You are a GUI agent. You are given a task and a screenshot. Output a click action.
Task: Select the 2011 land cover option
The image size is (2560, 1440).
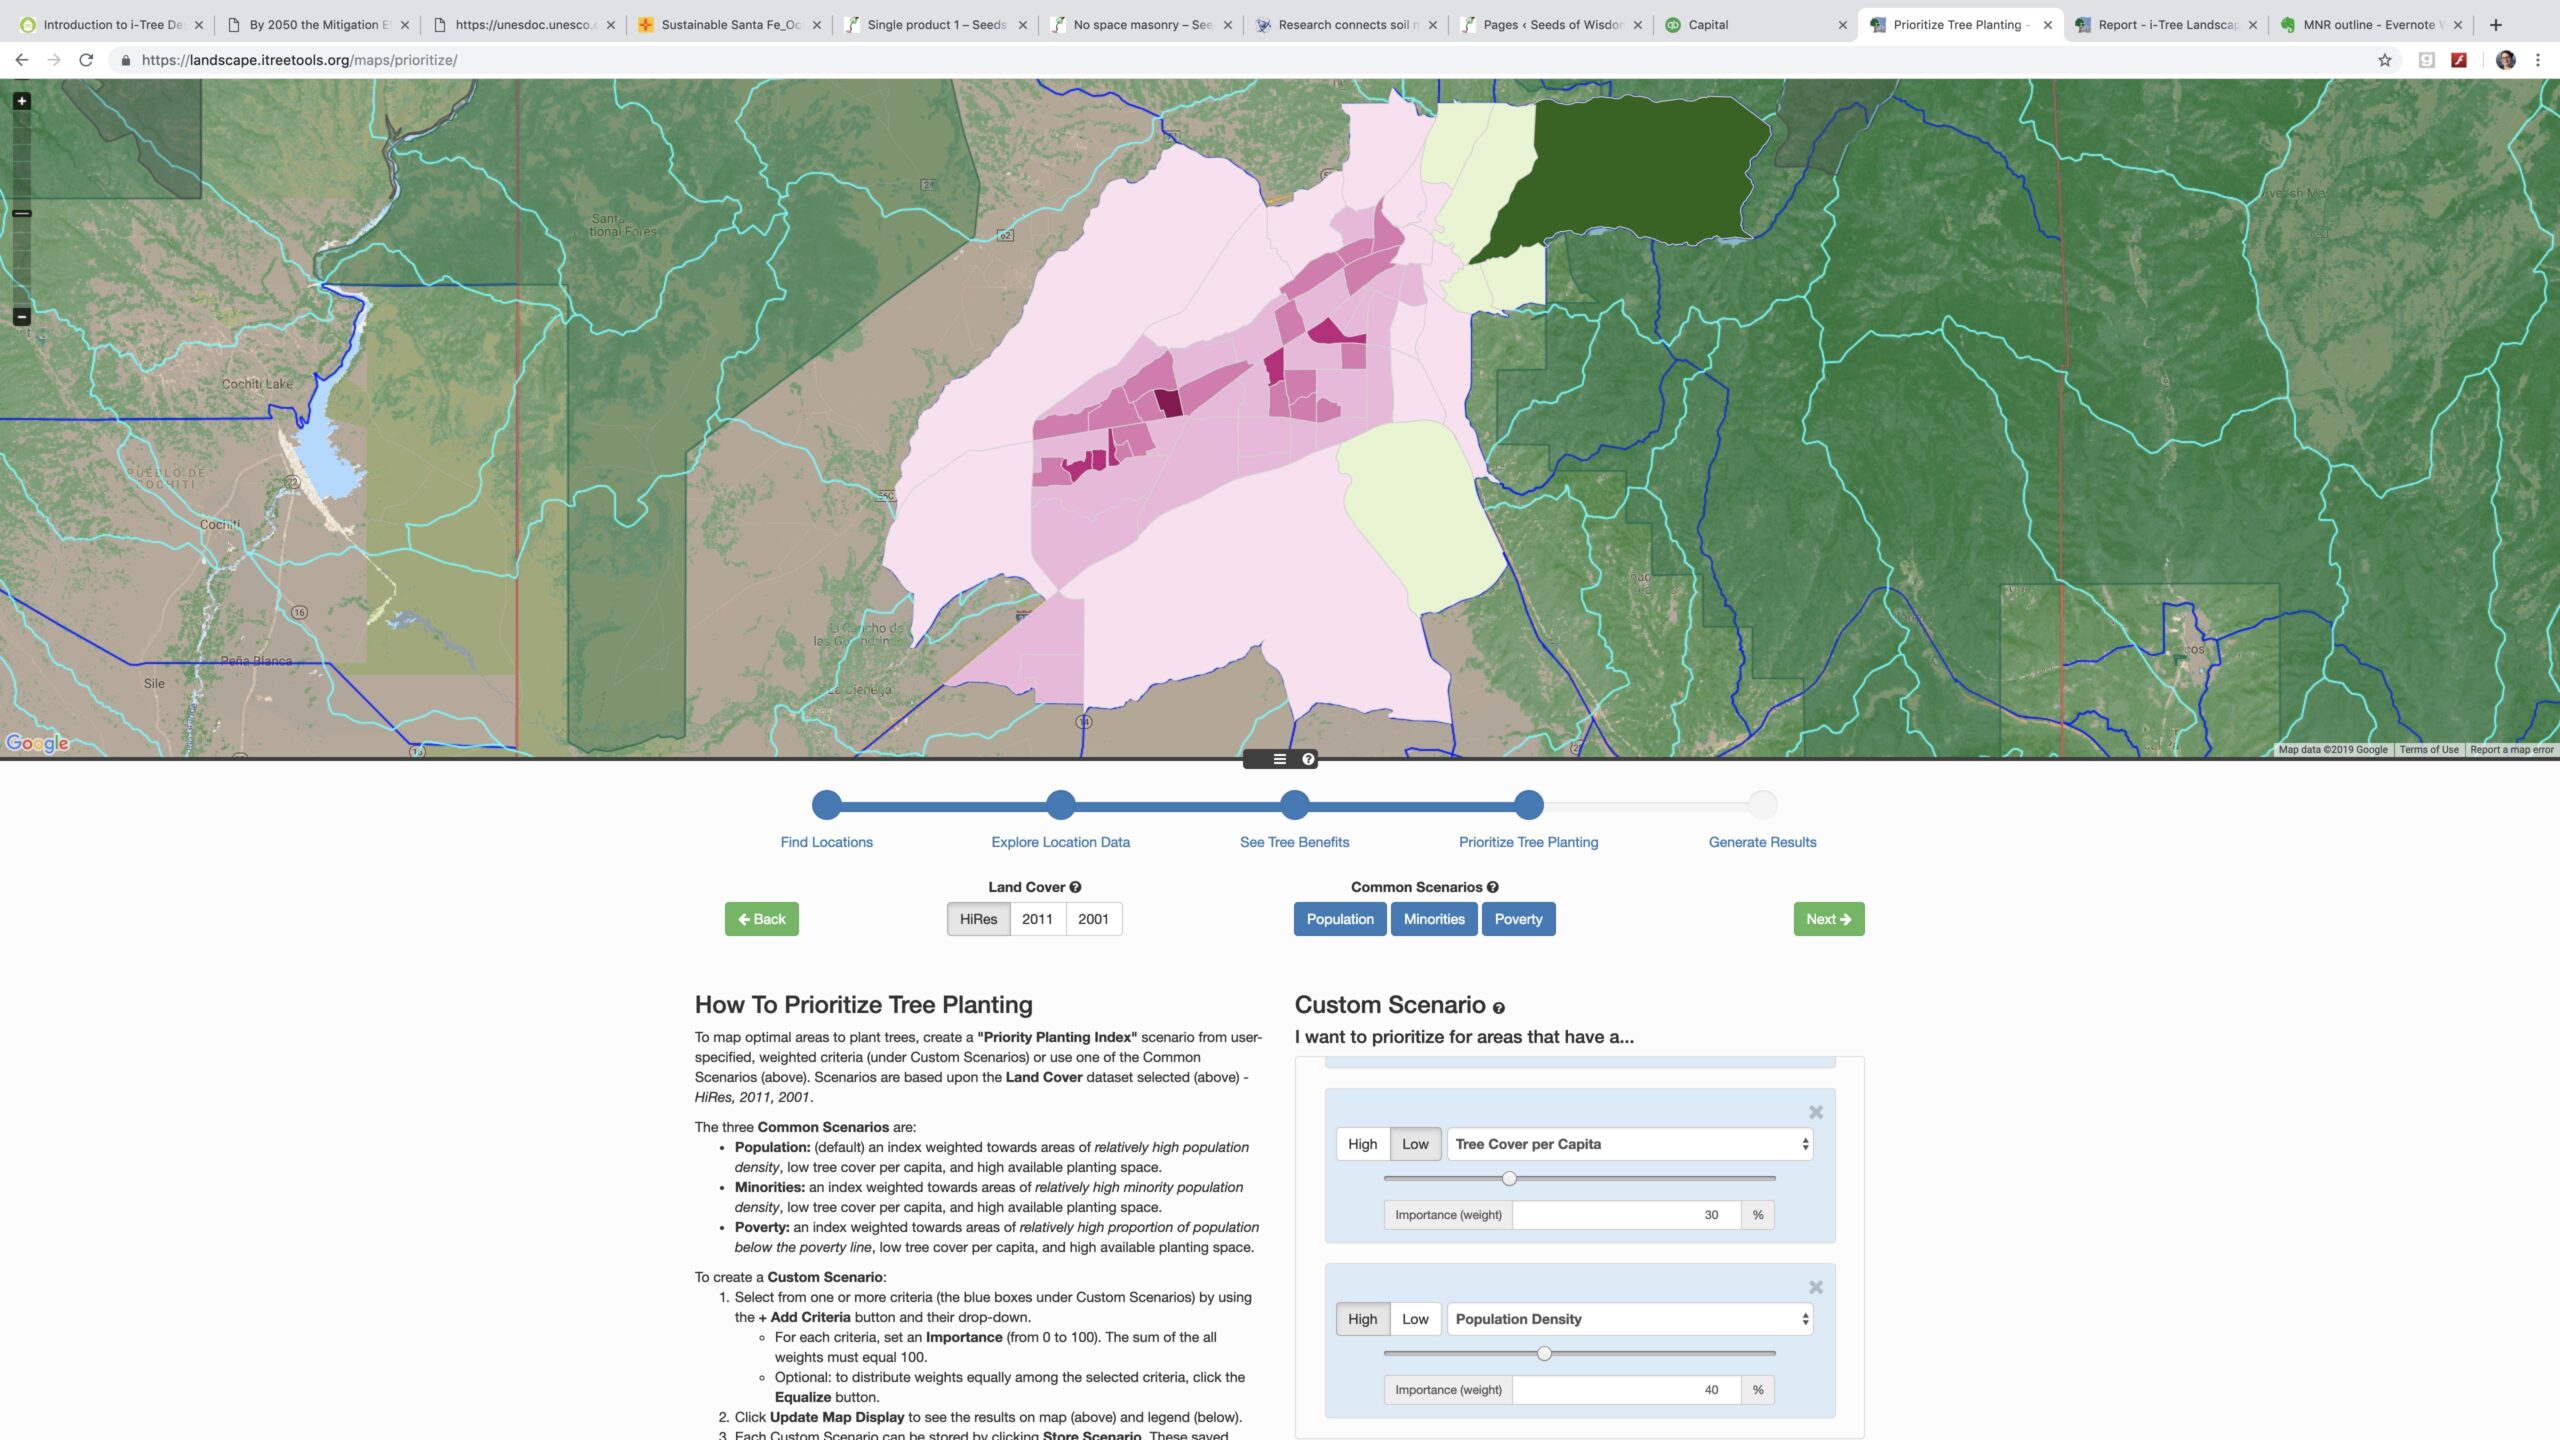coord(1037,919)
